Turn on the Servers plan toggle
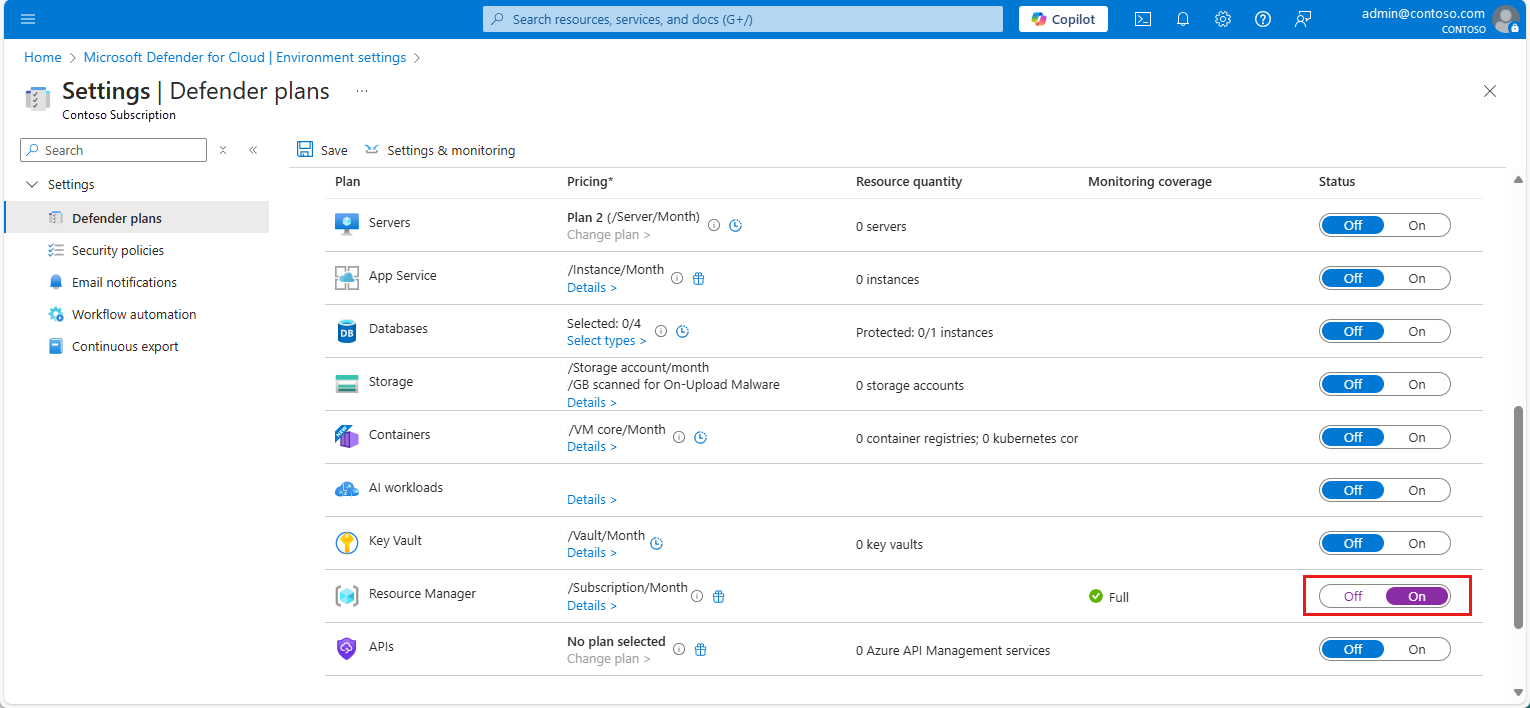 click(1416, 226)
